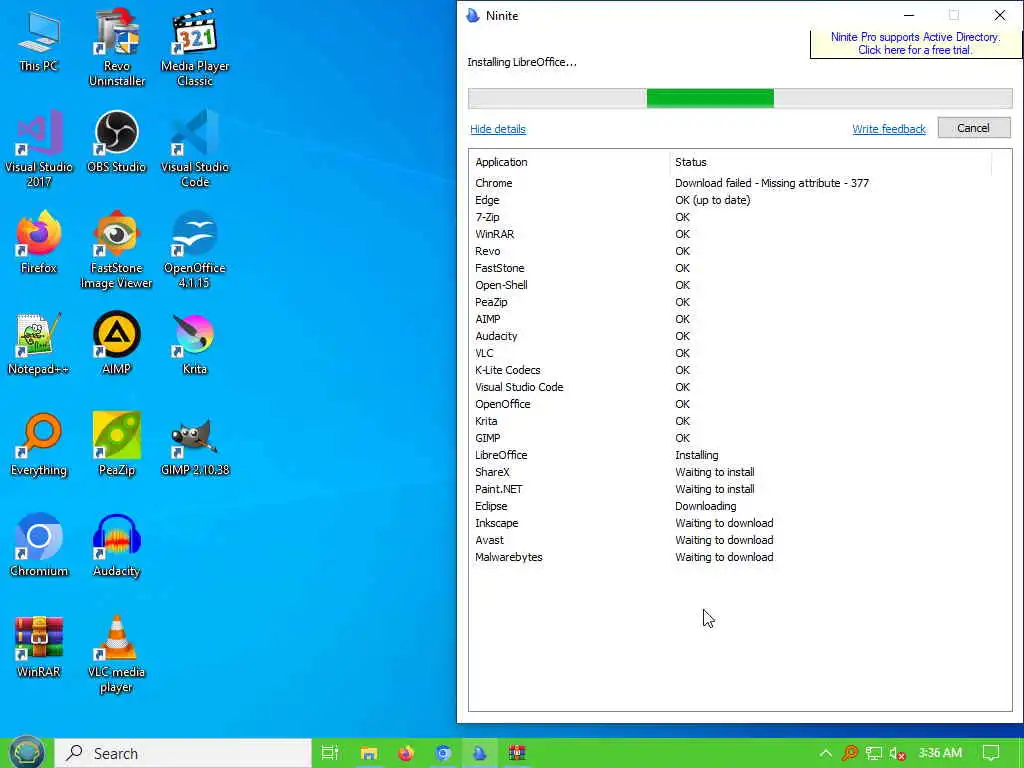1024x768 pixels.
Task: Select the Open-Shell row
Action: tap(740, 285)
